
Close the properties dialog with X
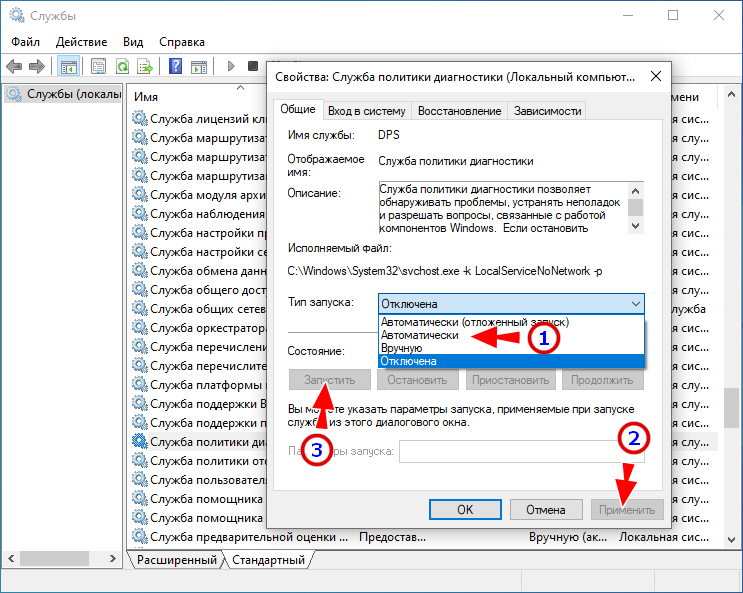click(656, 76)
